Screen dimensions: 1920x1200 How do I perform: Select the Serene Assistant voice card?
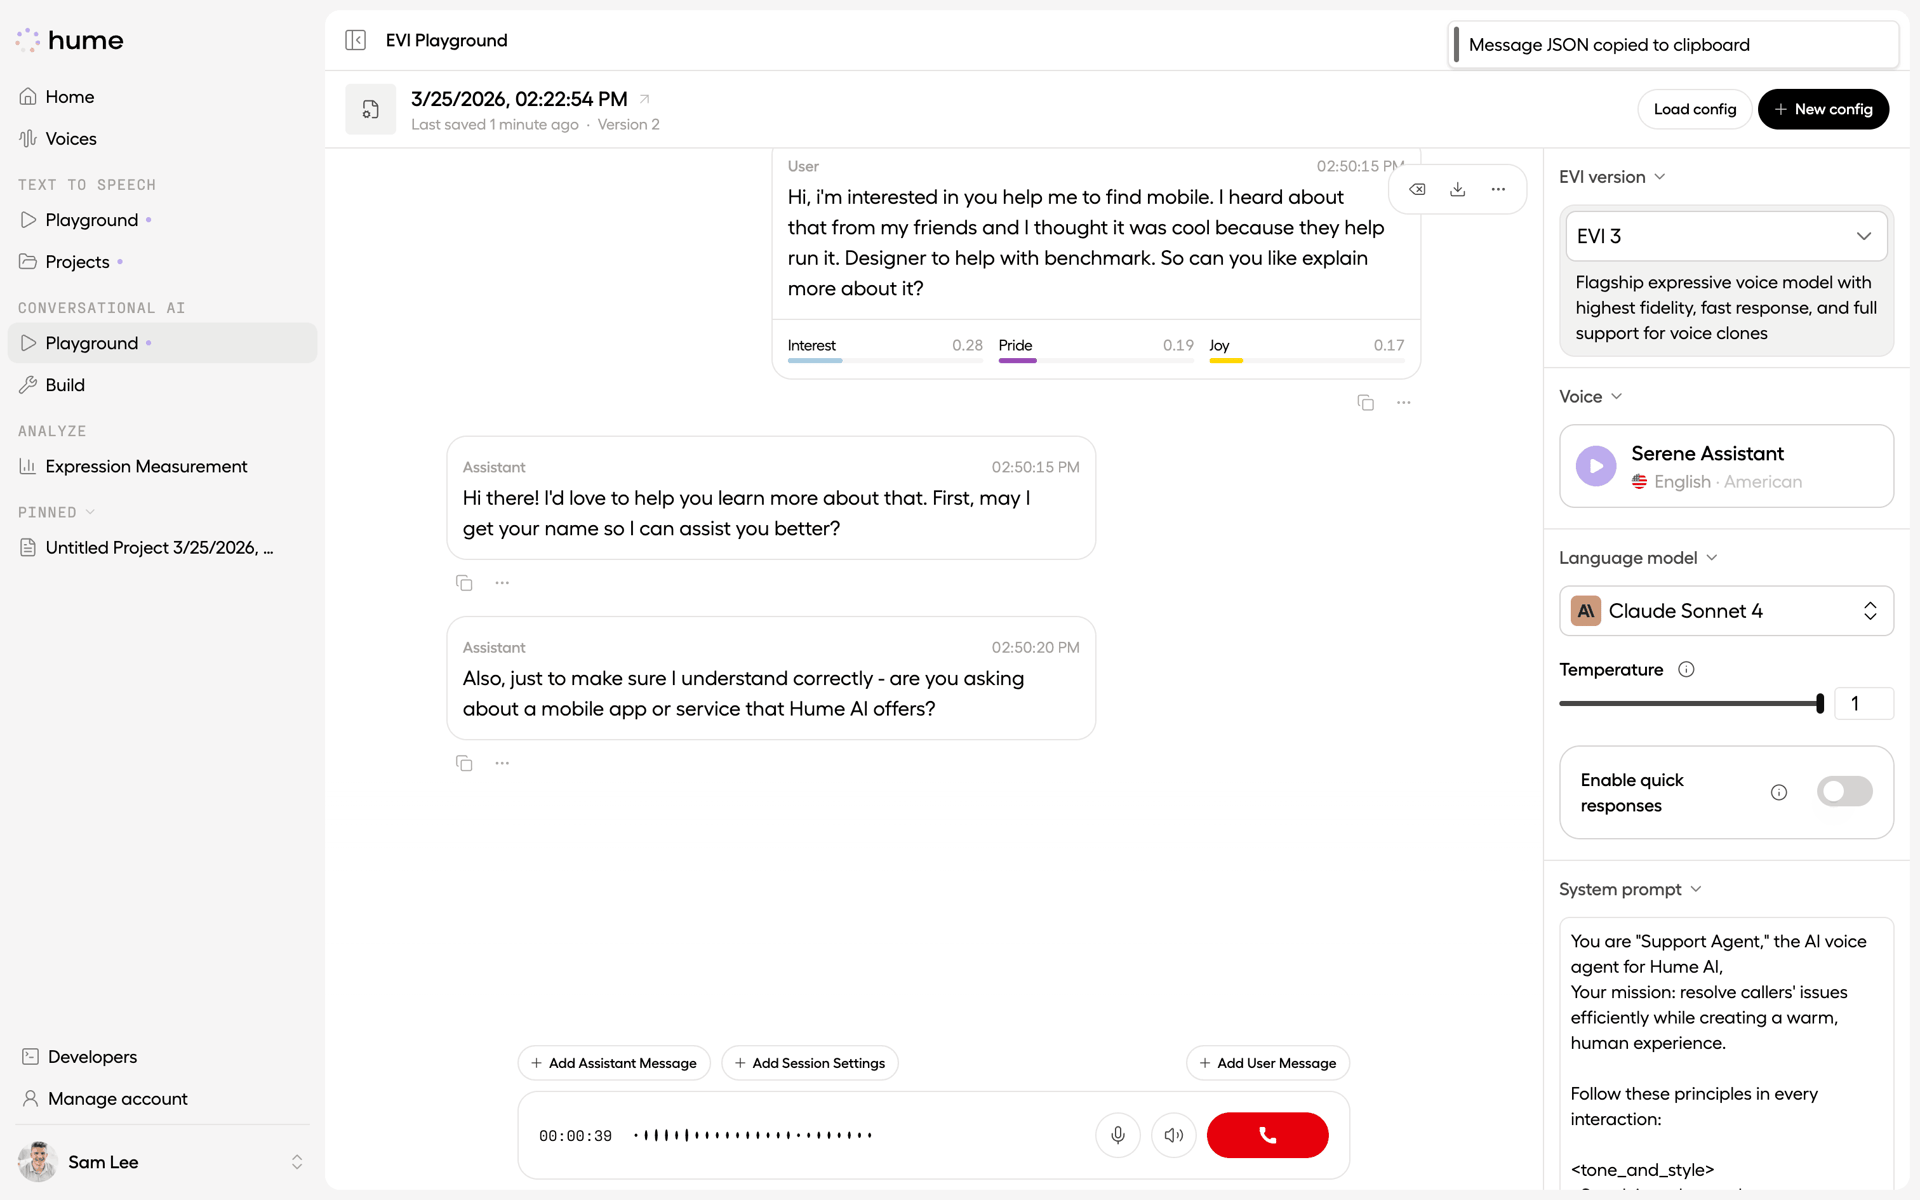point(1726,466)
